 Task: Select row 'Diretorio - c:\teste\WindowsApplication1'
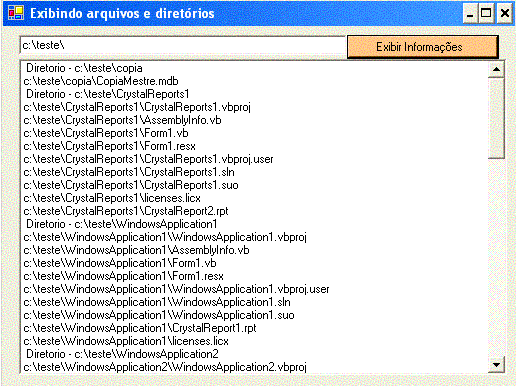coord(255,224)
